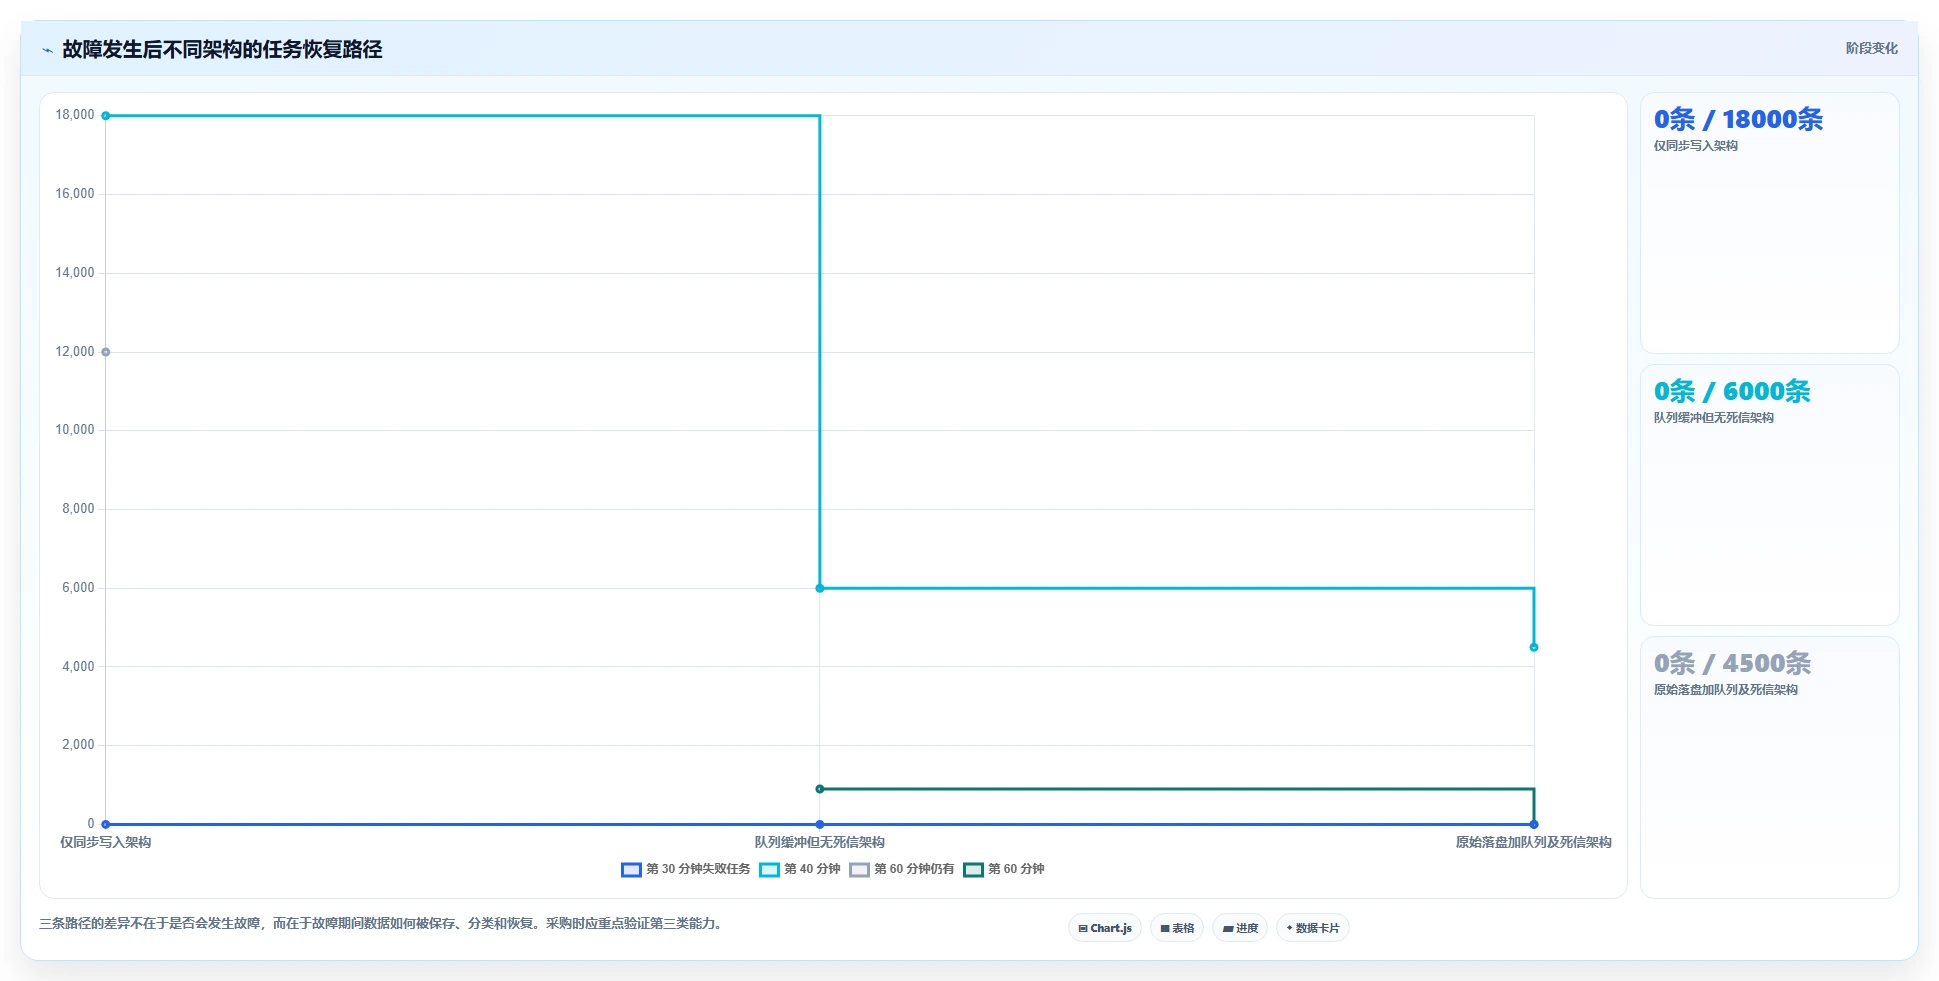The height and width of the screenshot is (981, 1939).
Task: Click the y-axis tick label 16,000
Action: click(x=75, y=194)
